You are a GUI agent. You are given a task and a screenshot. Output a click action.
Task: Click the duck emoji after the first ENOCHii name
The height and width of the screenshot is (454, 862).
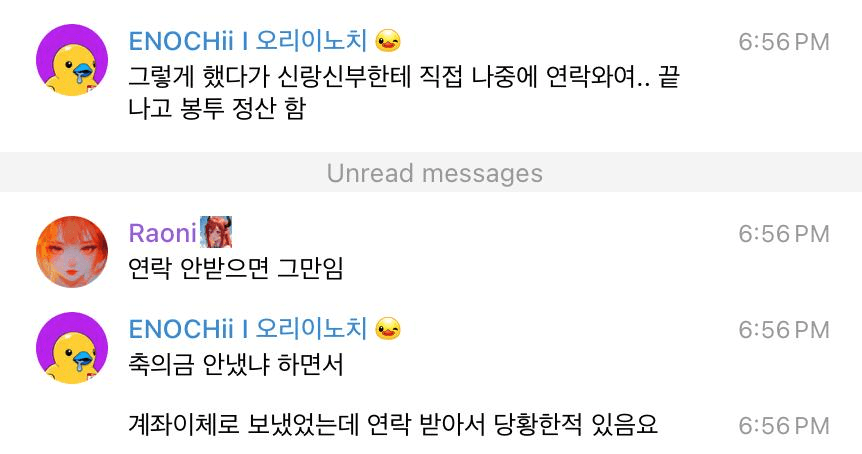coord(388,41)
